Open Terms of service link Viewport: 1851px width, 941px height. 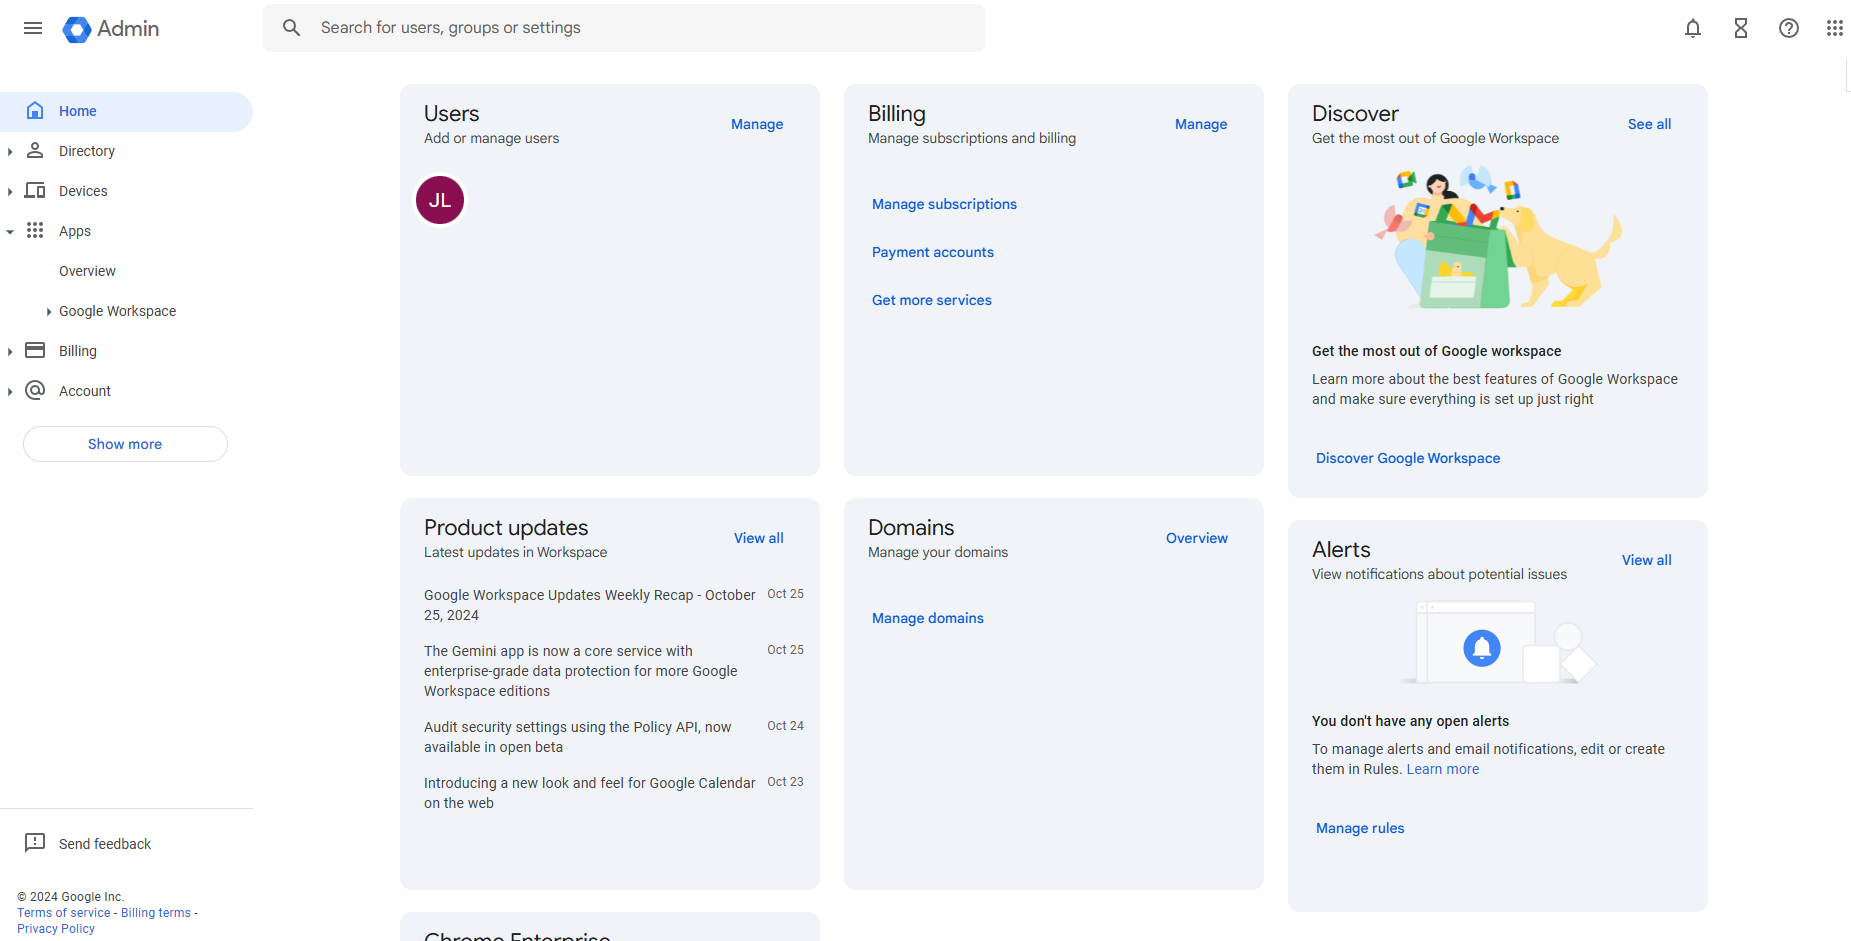pyautogui.click(x=64, y=913)
